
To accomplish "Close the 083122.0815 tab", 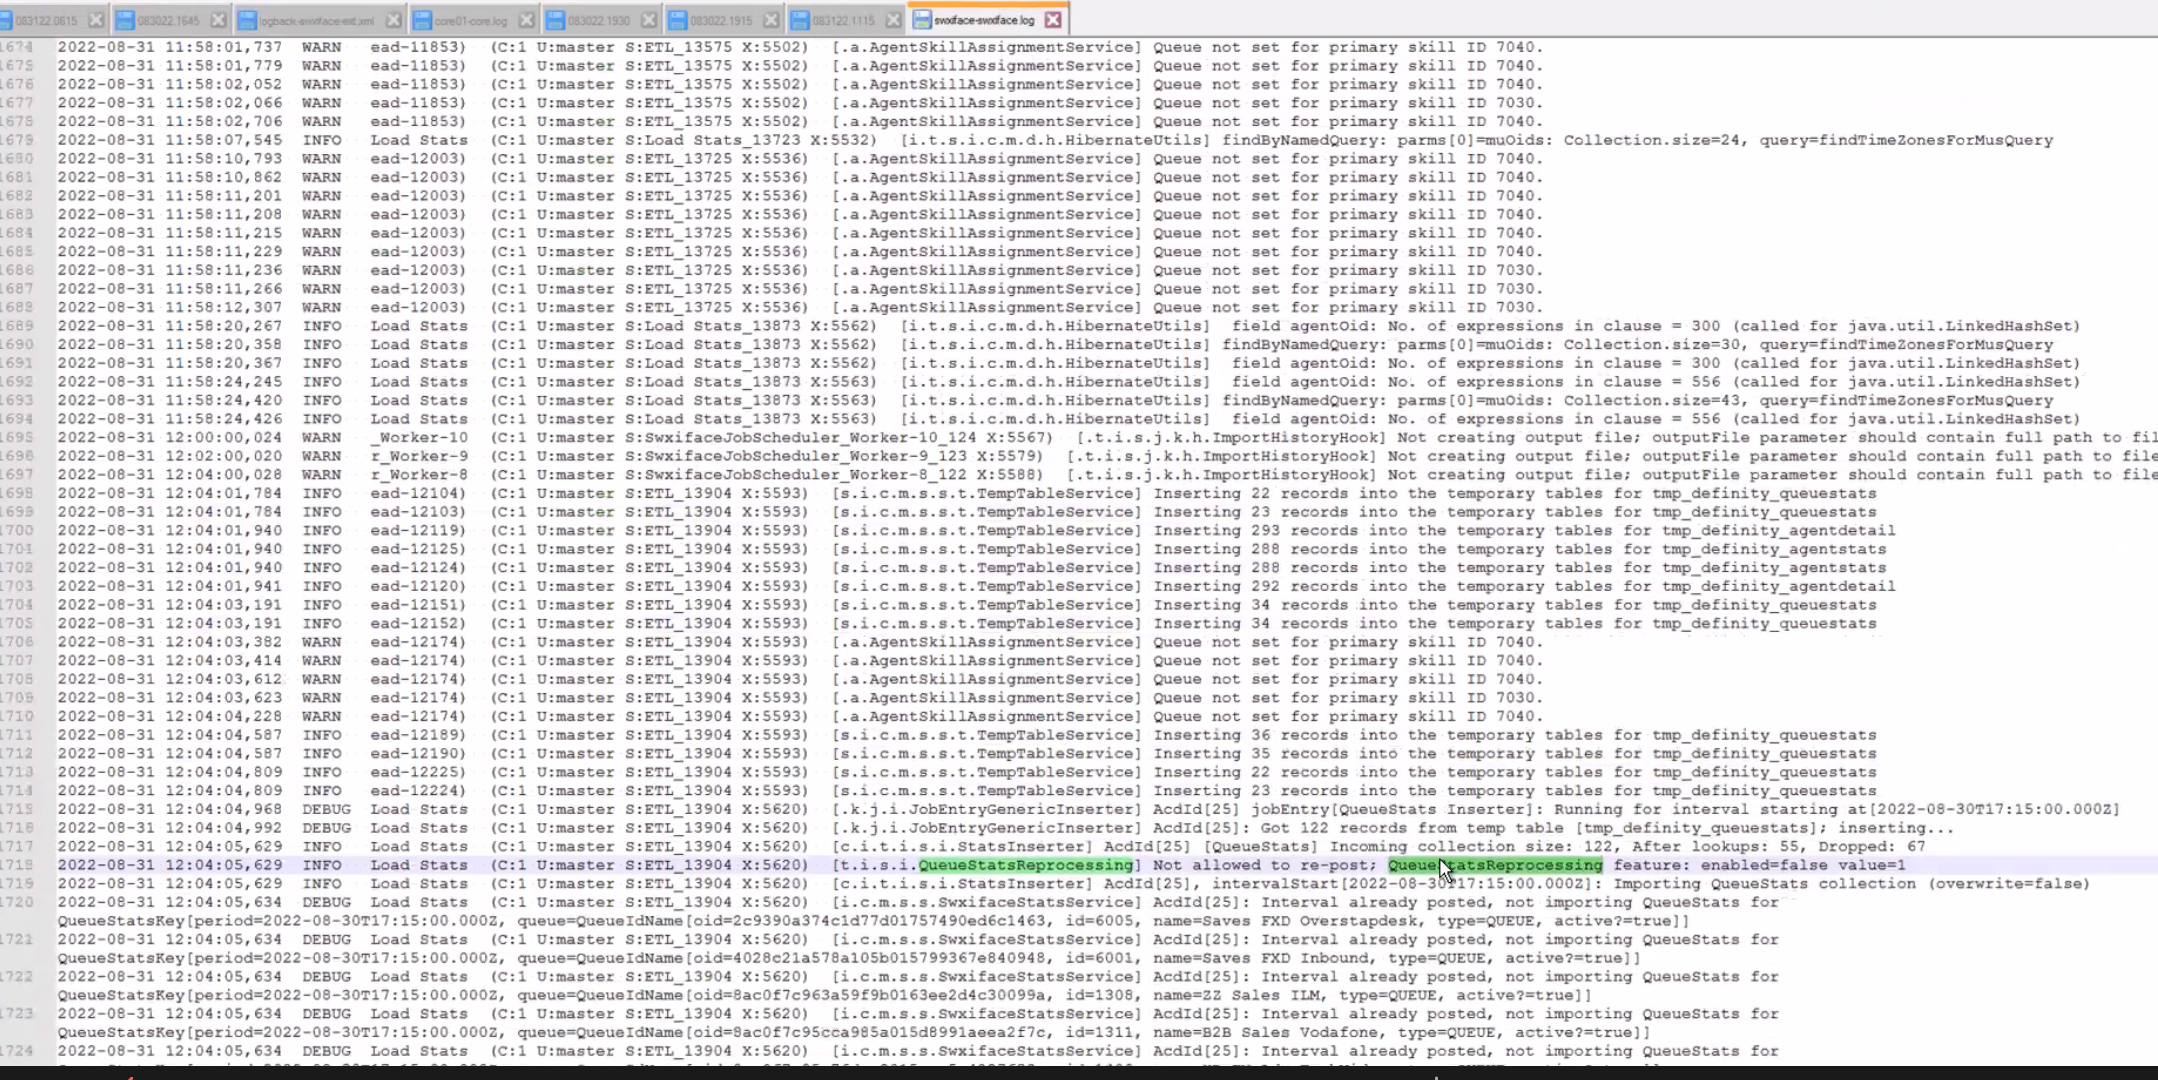I will pos(96,20).
